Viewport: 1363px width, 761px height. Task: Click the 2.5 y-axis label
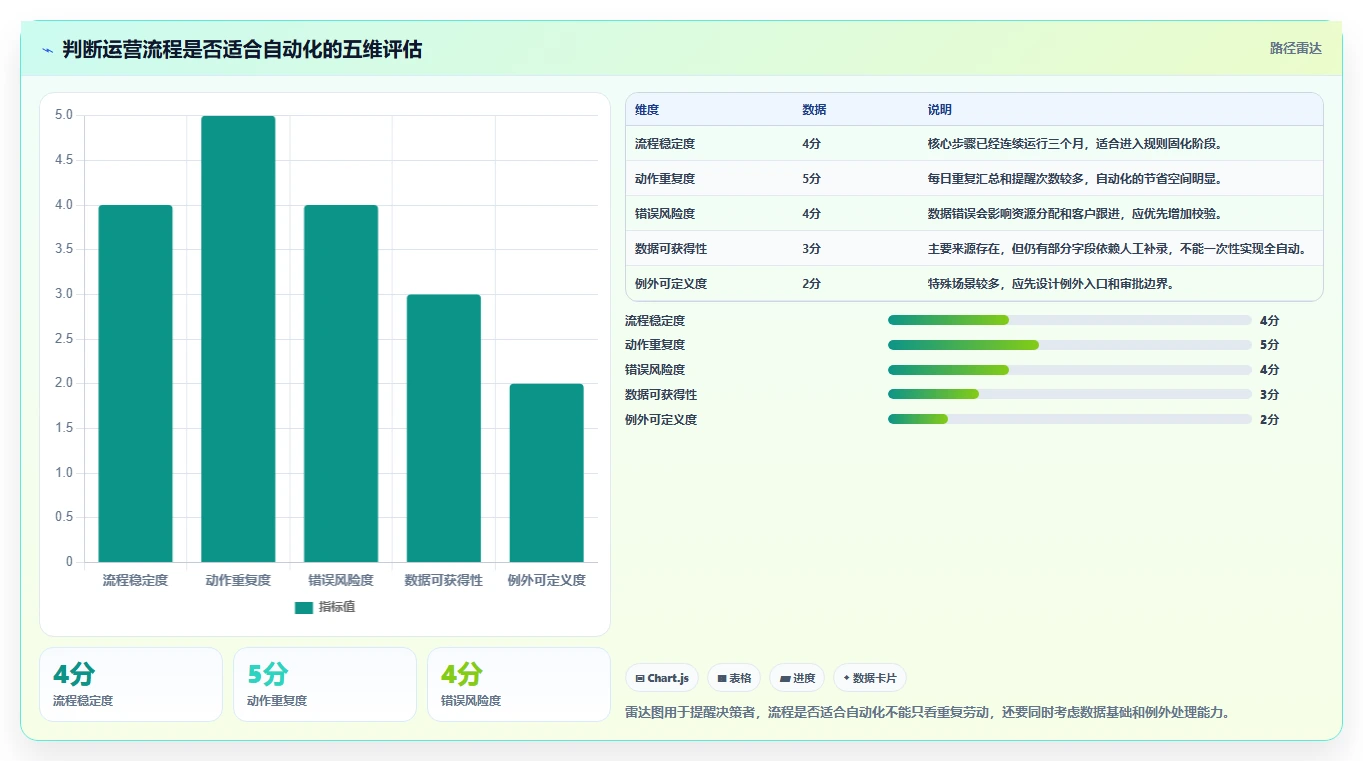[x=64, y=339]
